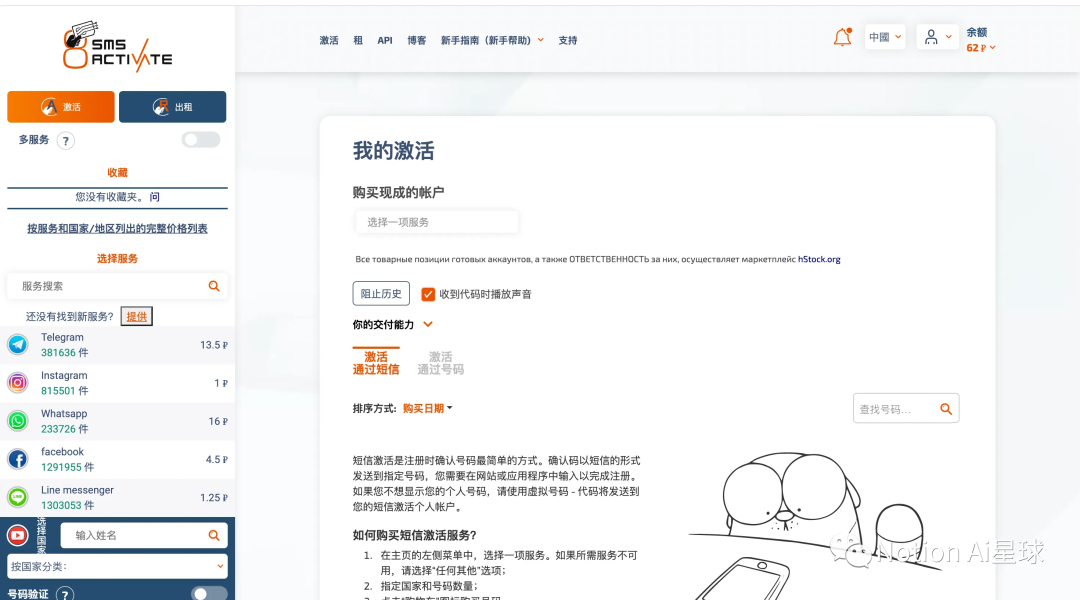This screenshot has width=1080, height=600.
Task: Click the Telegram service icon
Action: [18, 344]
